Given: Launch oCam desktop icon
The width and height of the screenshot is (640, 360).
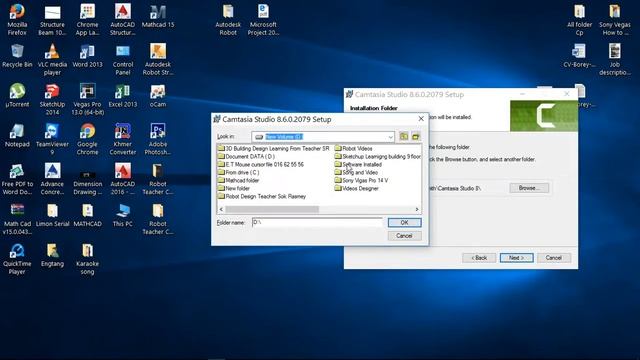Looking at the screenshot, I should click(158, 96).
